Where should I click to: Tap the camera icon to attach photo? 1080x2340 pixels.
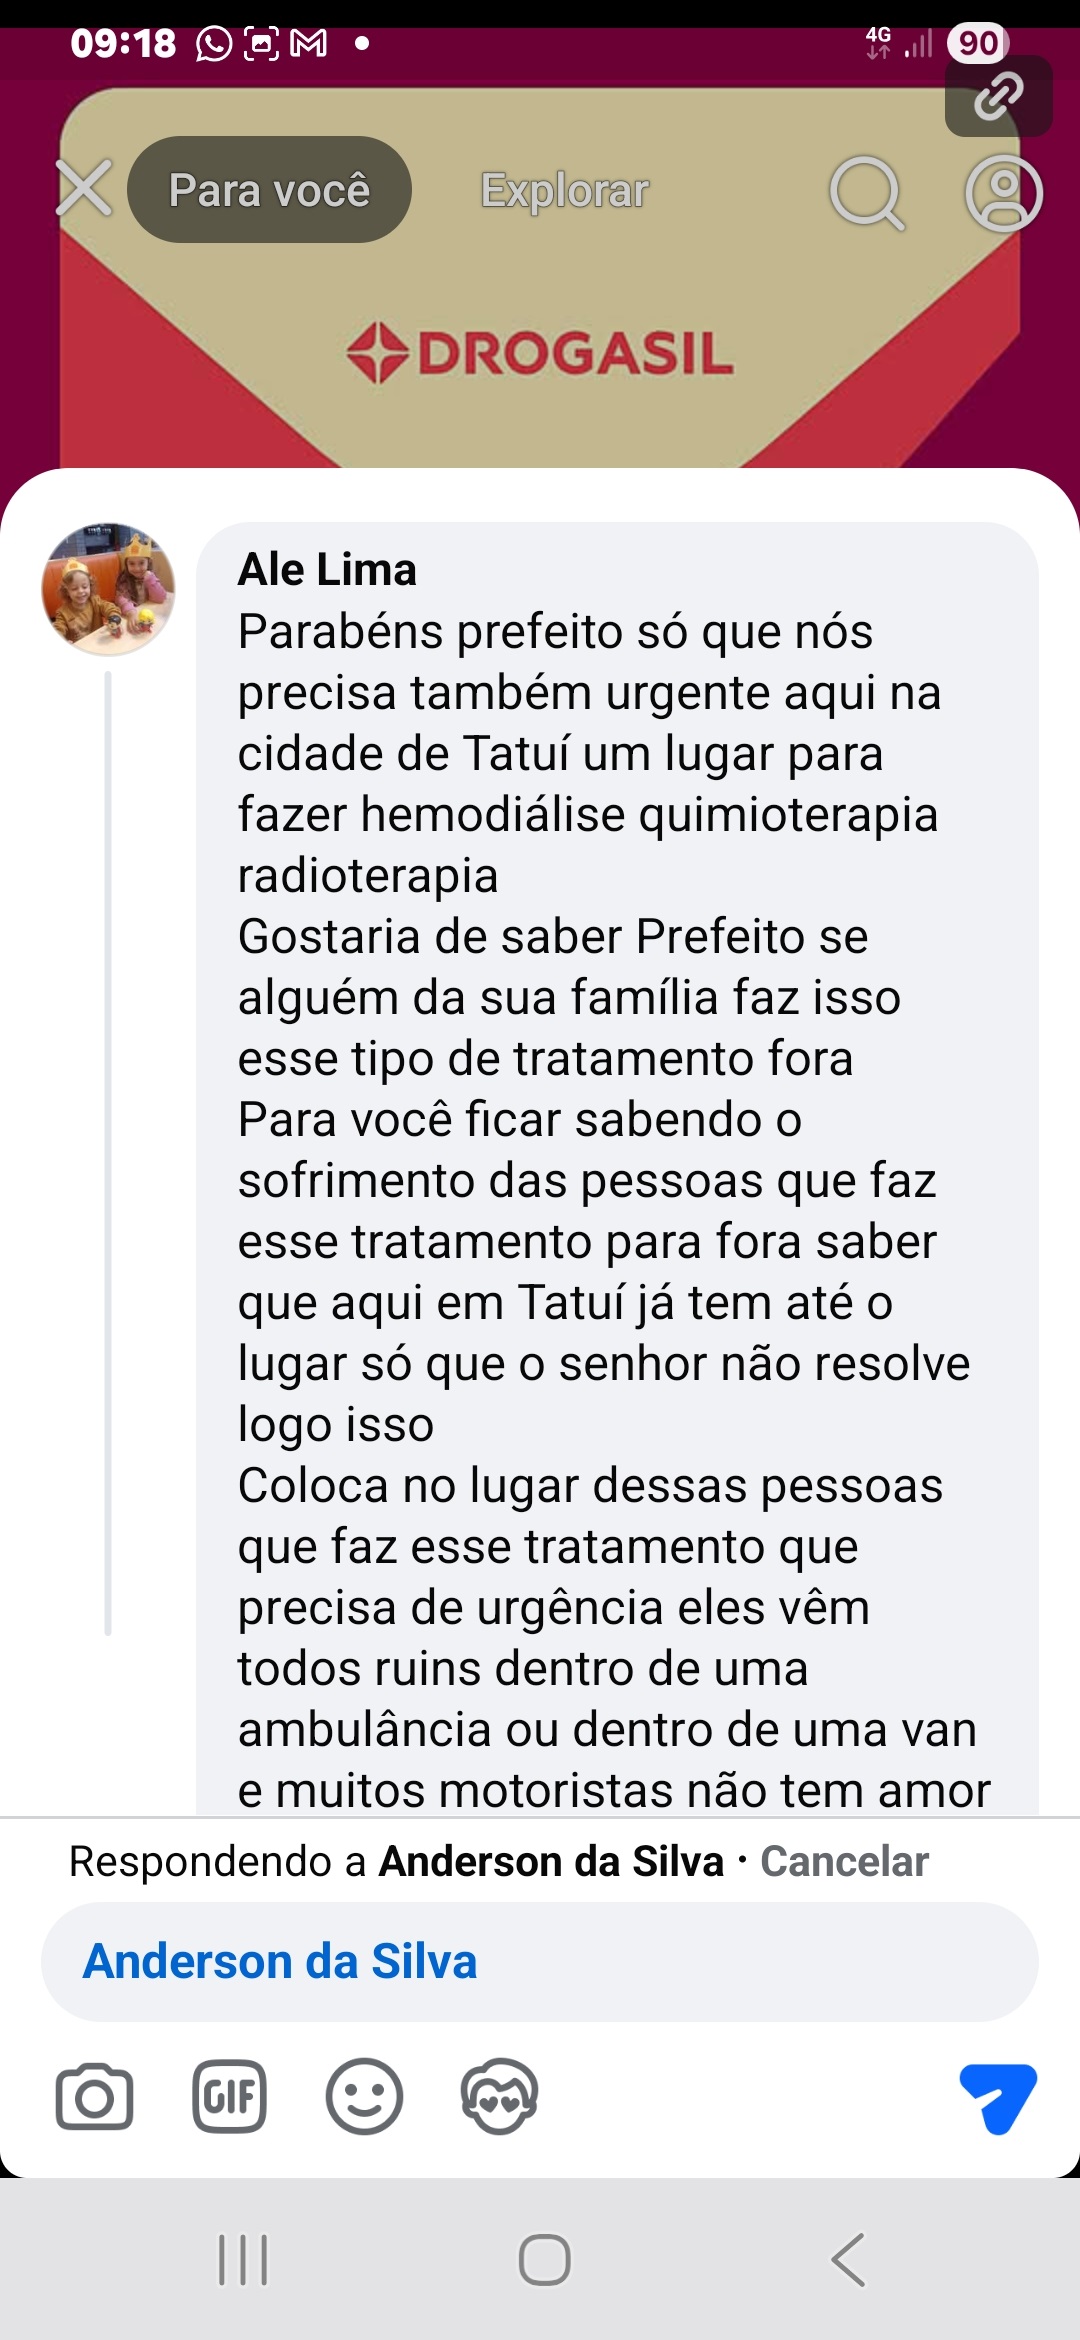(95, 2097)
